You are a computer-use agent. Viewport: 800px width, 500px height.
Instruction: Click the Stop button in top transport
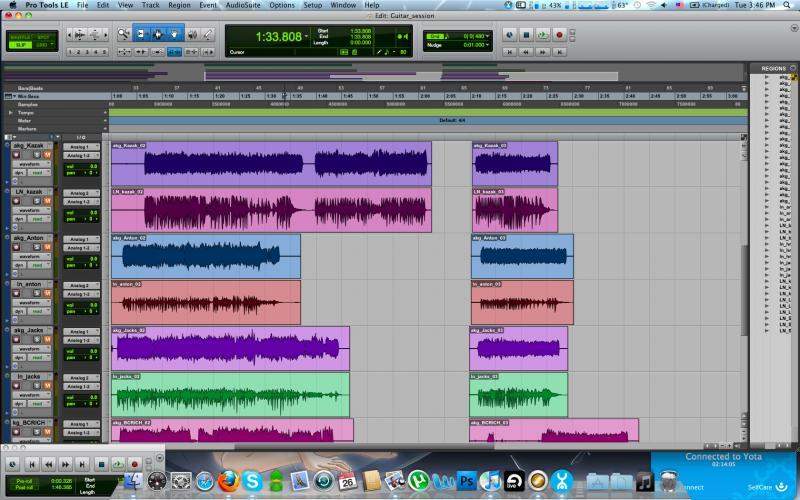pos(526,34)
